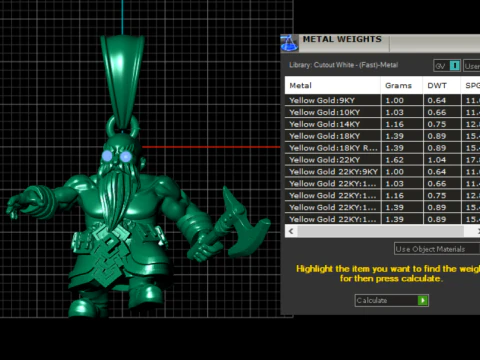
Task: Select the Yellow Gold:10KY row
Action: point(382,112)
